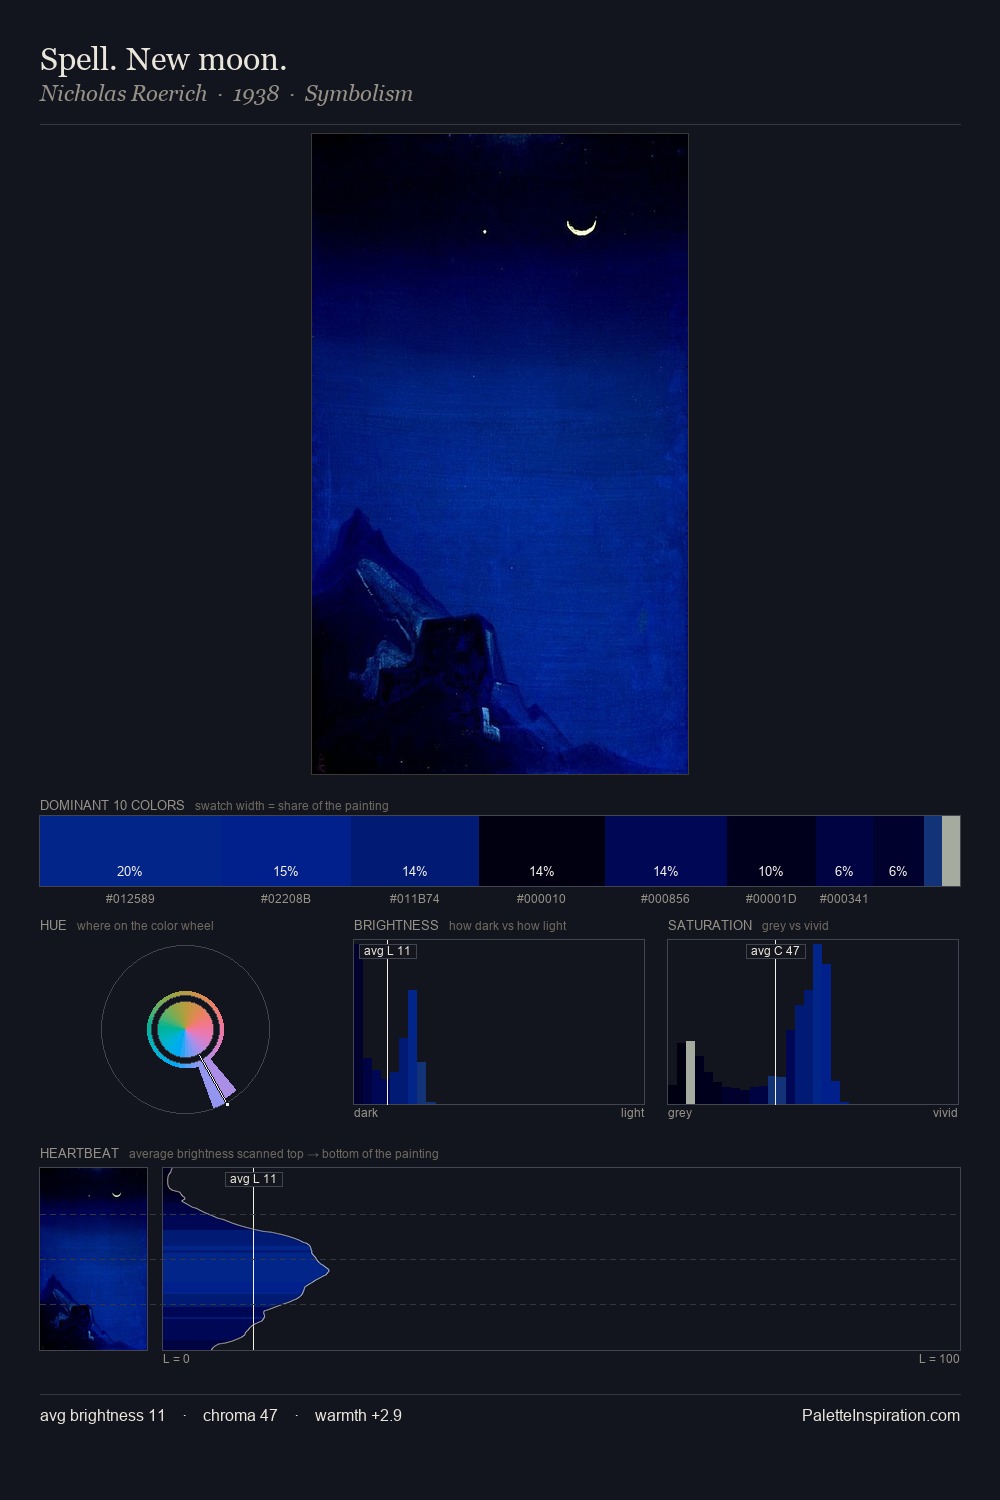The width and height of the screenshot is (1000, 1500).
Task: Click the BRIGHTNESS section heading
Action: click(x=396, y=926)
